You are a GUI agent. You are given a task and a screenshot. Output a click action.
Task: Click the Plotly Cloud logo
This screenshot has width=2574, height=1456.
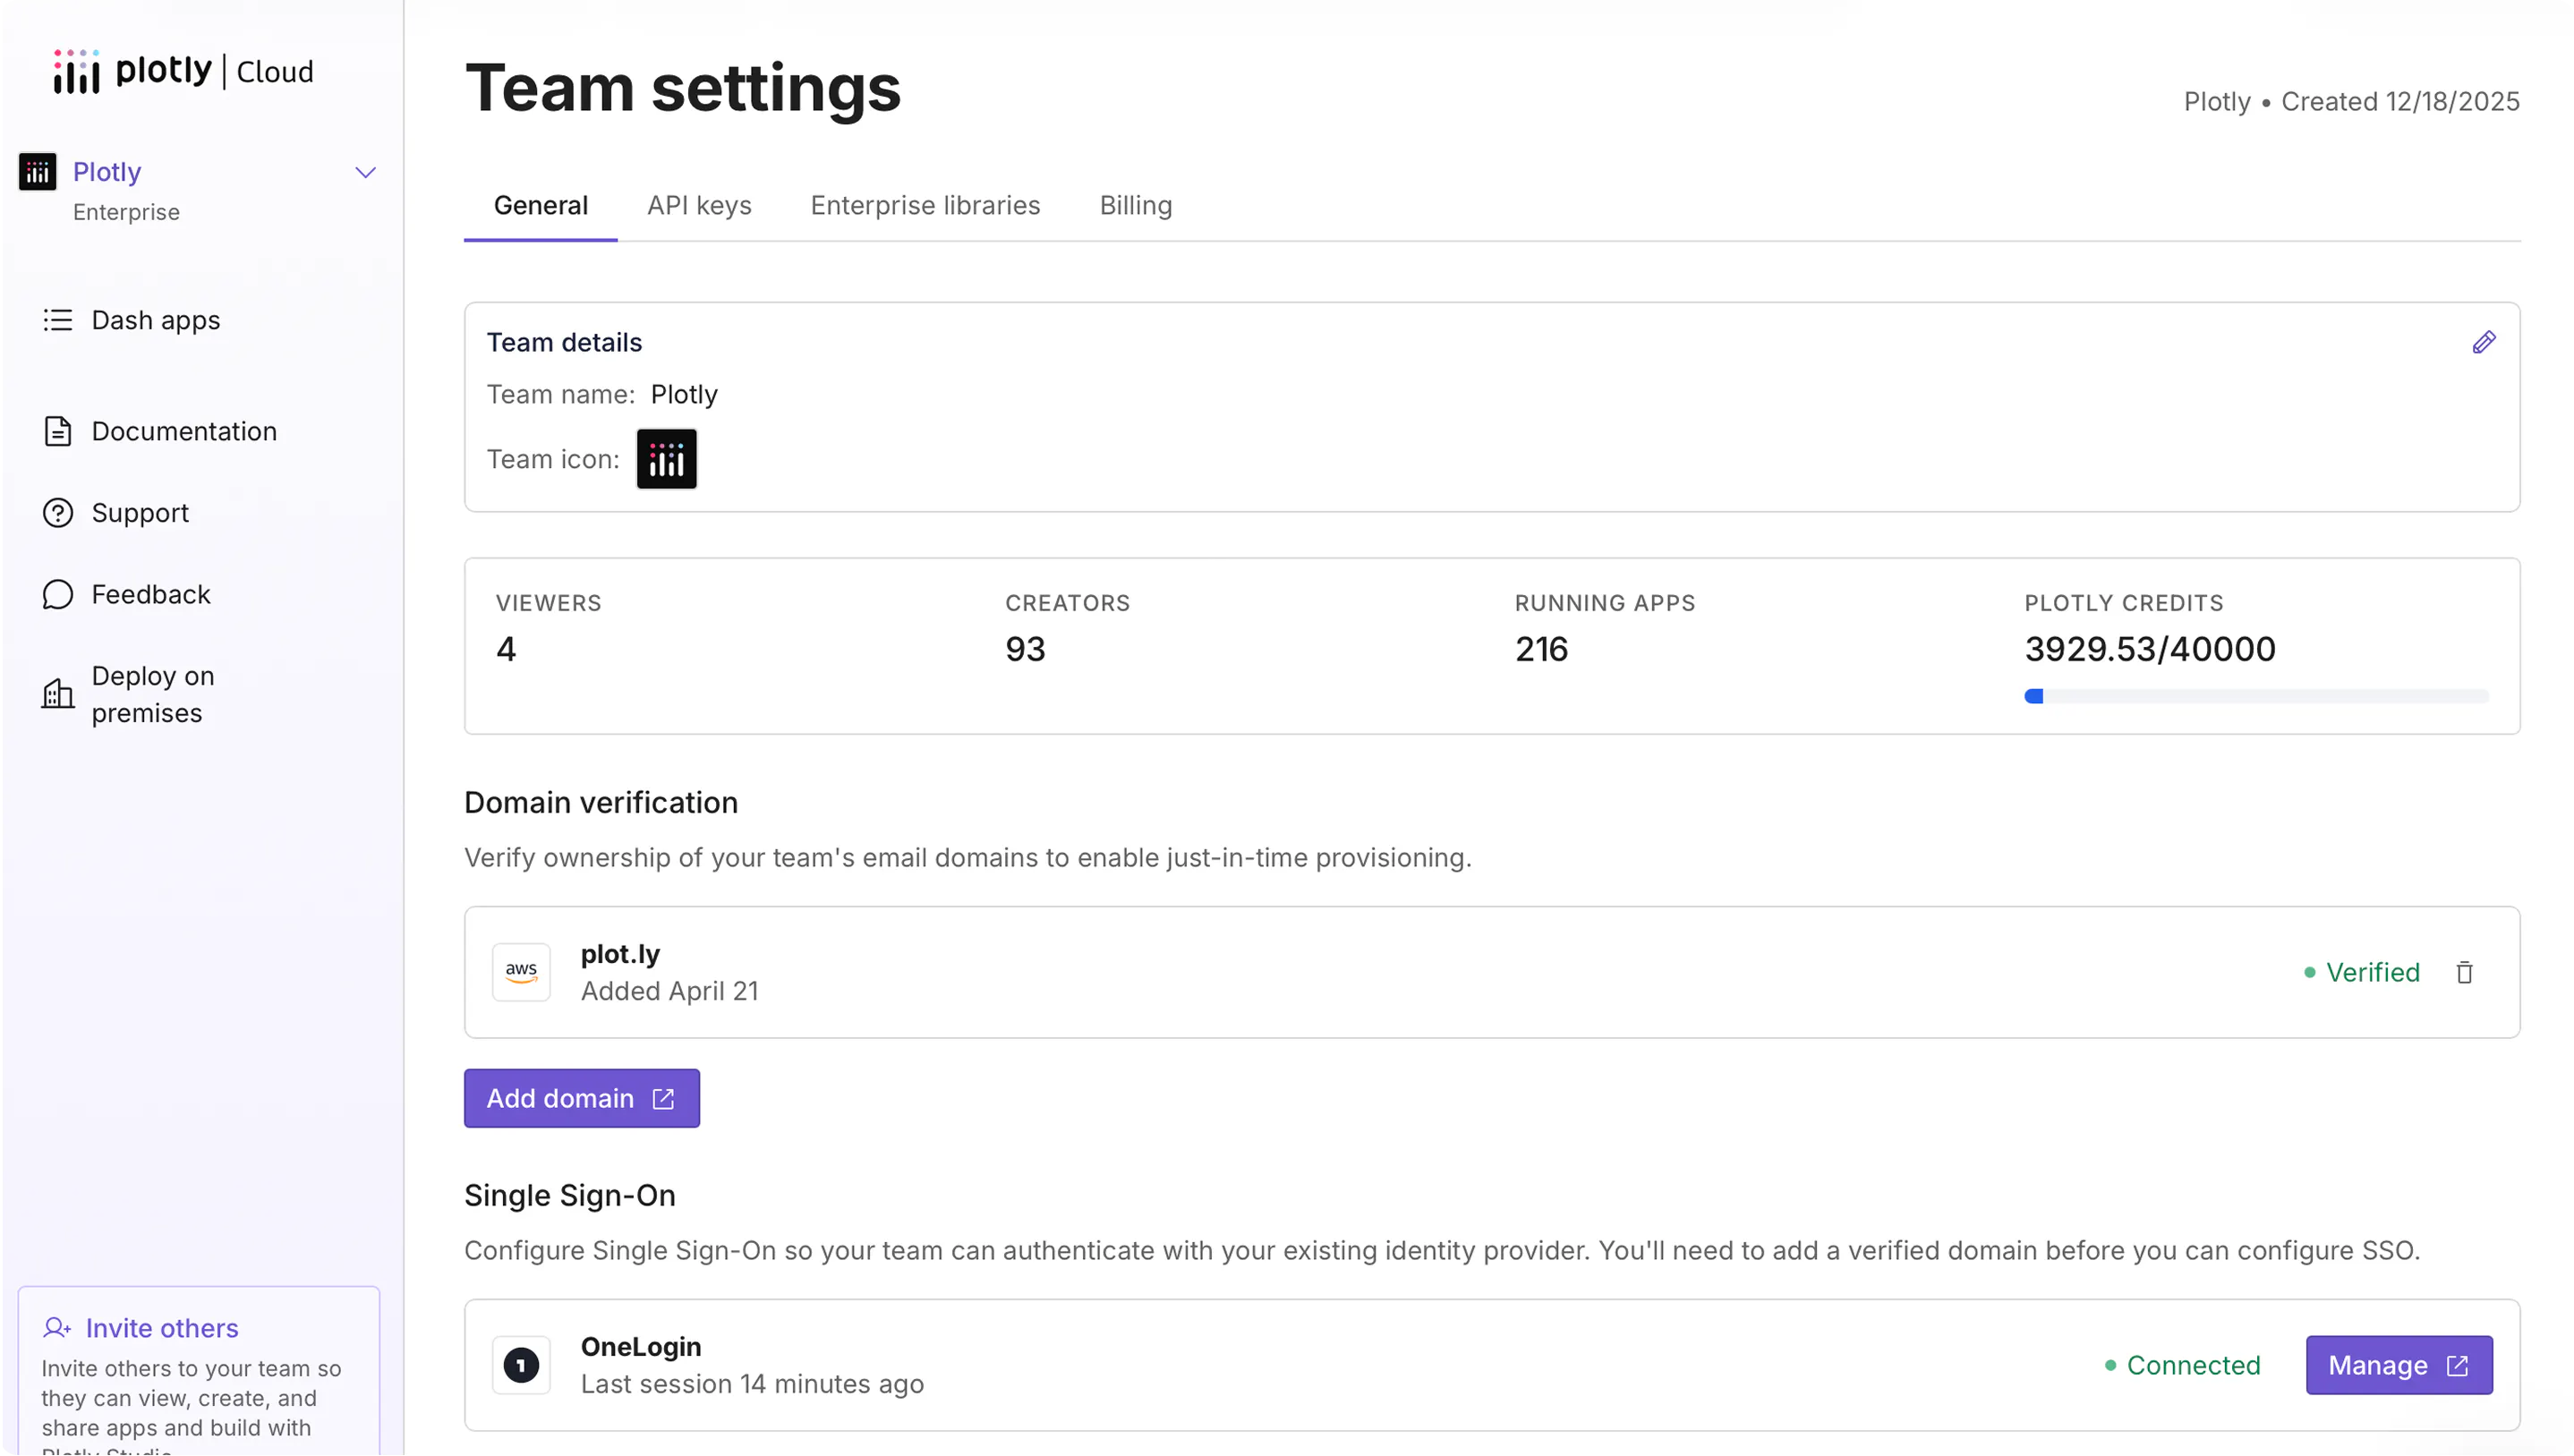pos(184,71)
